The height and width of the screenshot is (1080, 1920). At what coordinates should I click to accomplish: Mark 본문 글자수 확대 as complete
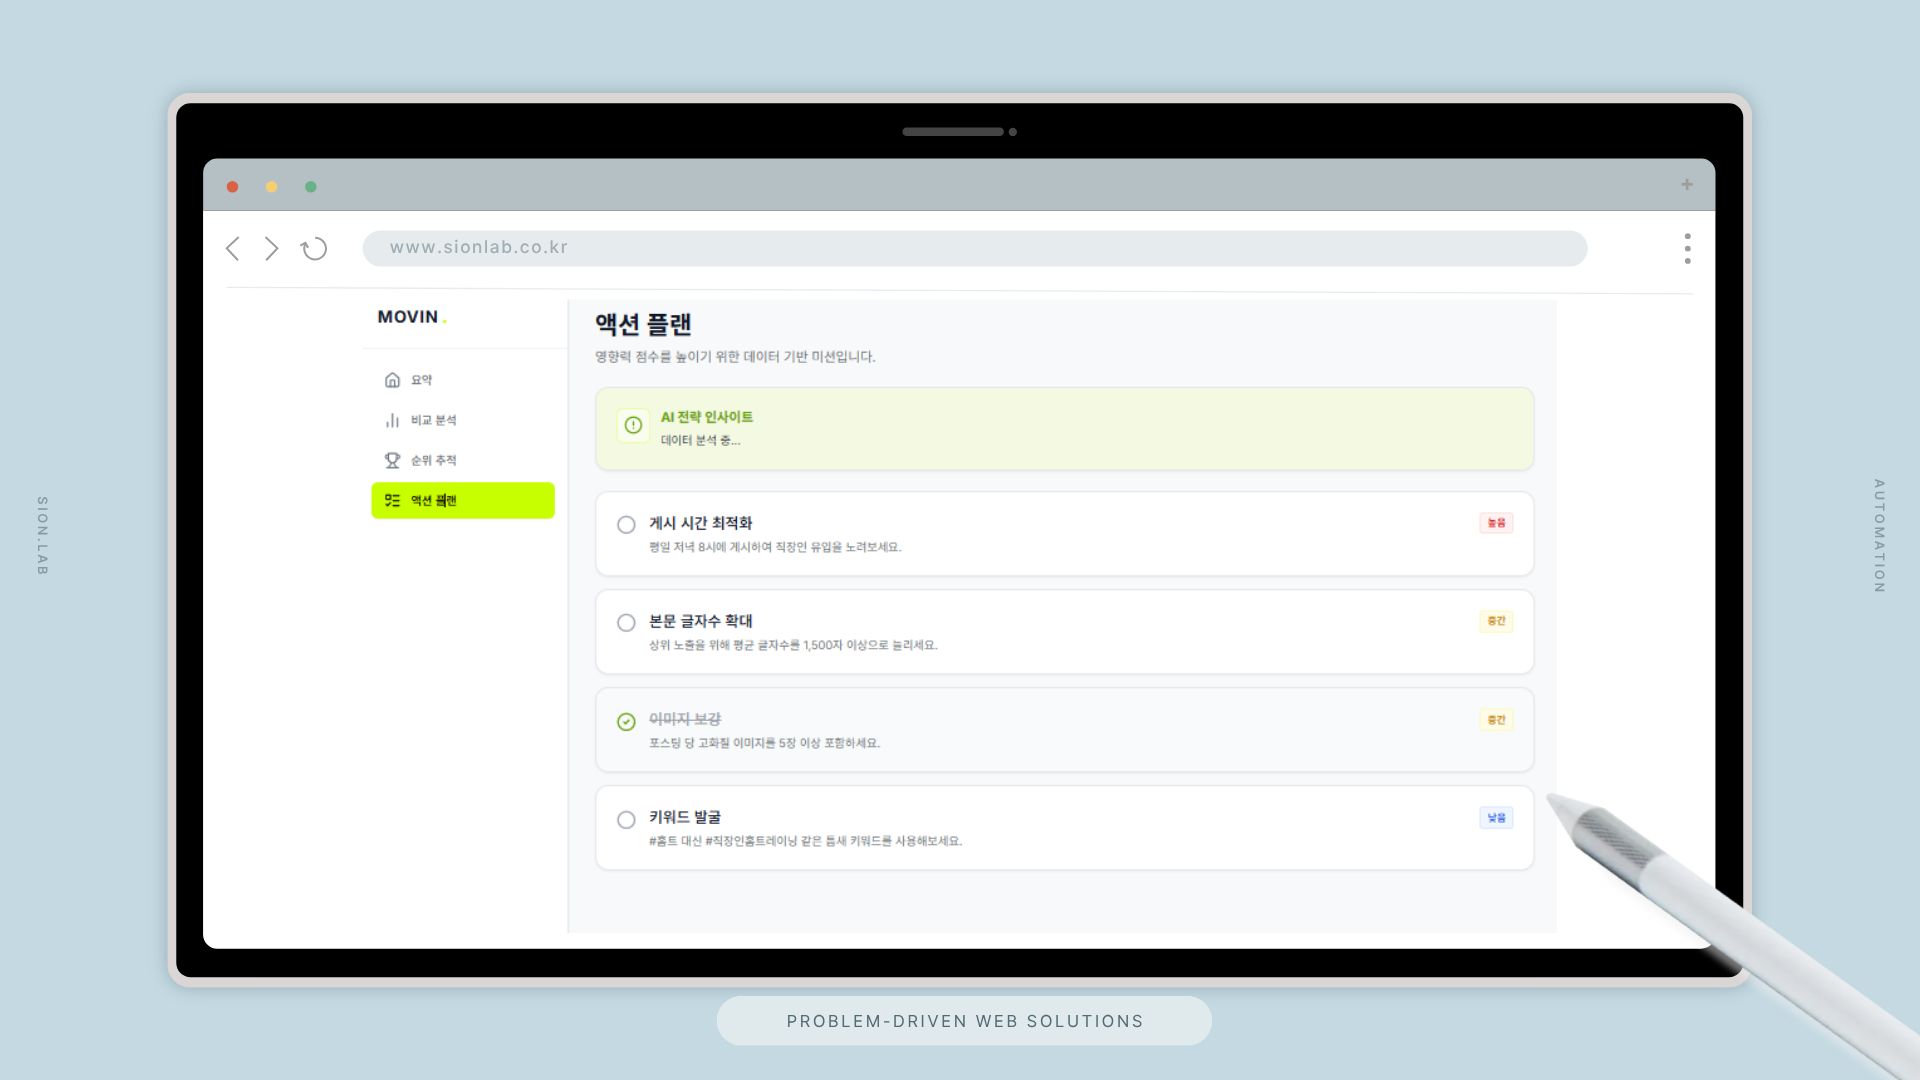coord(626,623)
